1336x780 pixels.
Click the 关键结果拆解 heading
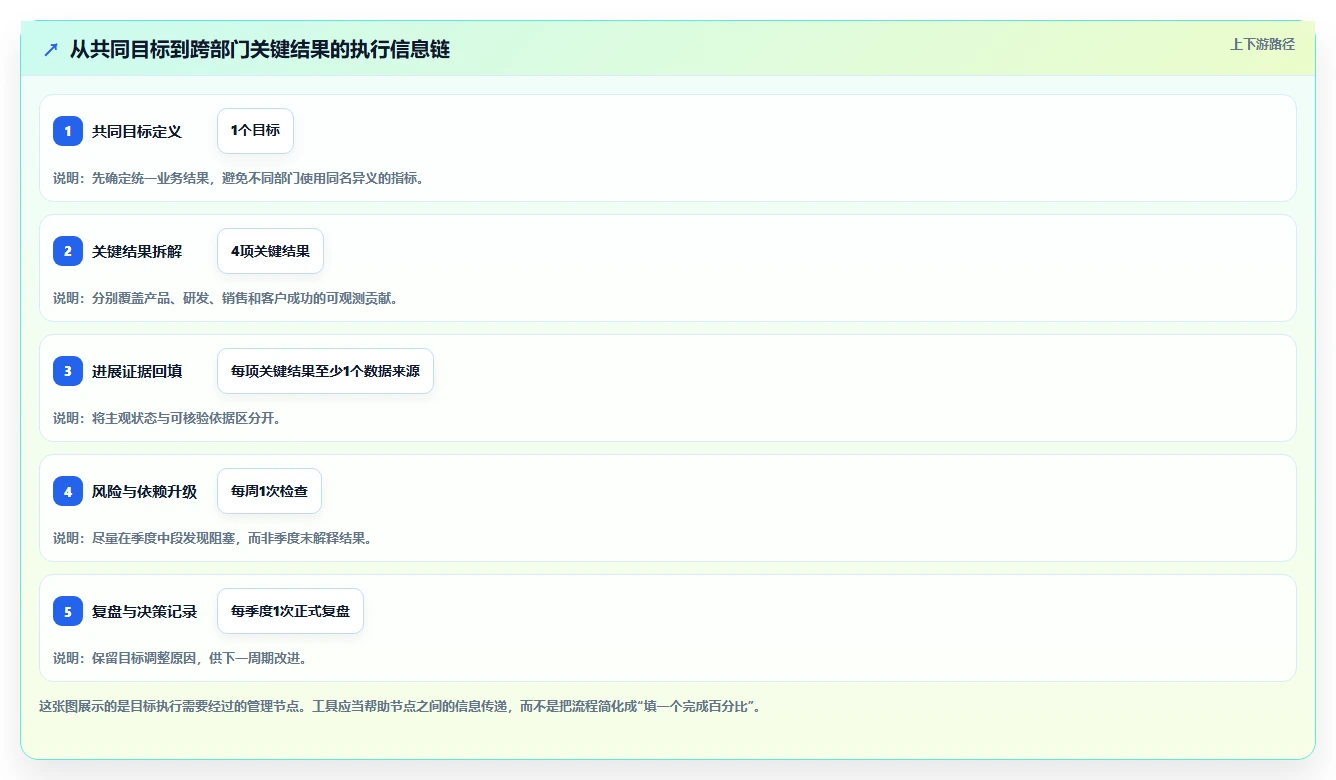point(137,251)
